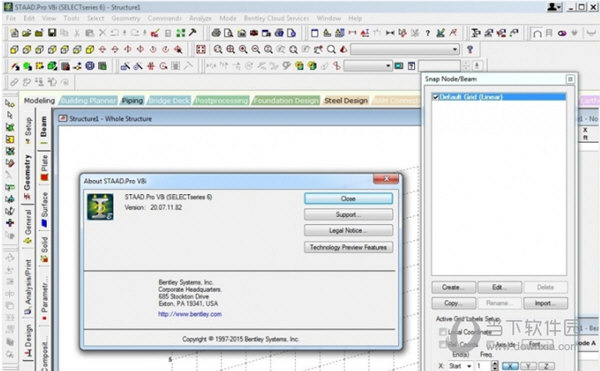
Task: Click the New Structure toolbar icon
Action: [x=14, y=33]
